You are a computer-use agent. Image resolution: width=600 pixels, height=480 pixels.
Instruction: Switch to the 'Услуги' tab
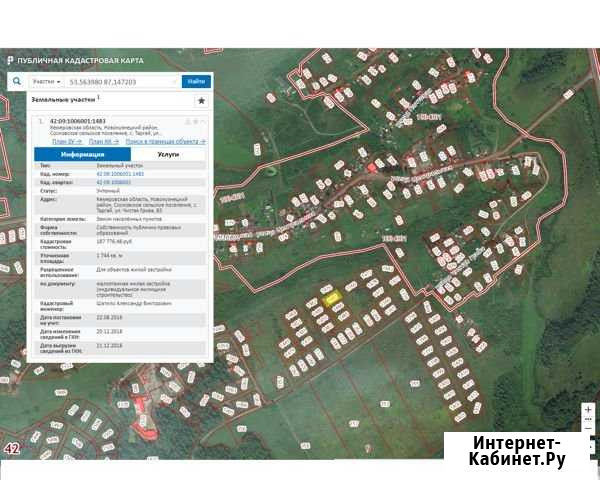pos(168,154)
